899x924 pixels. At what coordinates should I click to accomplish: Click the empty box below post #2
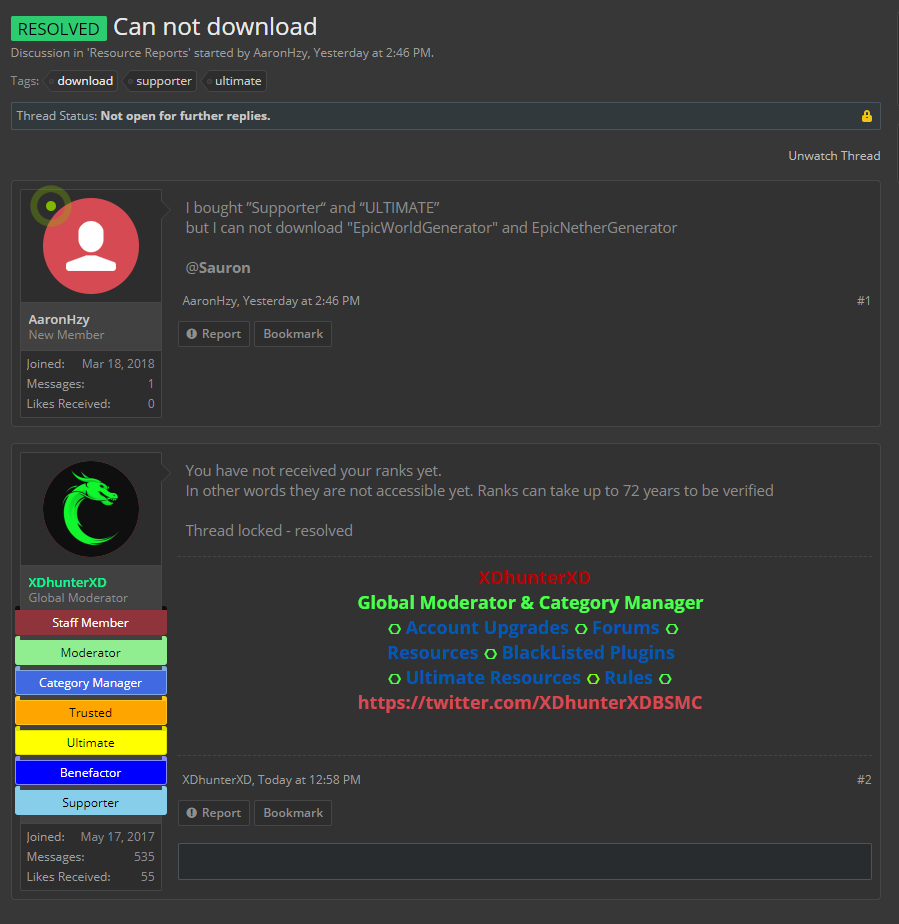pos(525,861)
